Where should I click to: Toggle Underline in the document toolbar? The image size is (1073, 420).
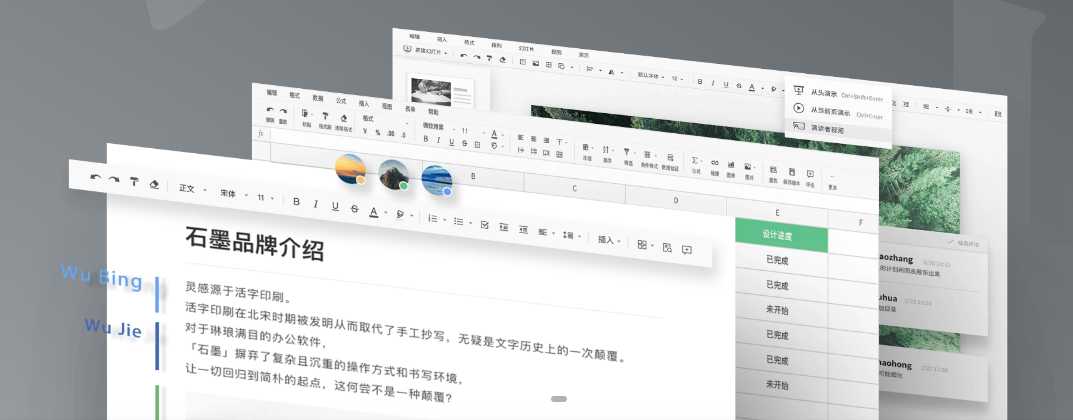(335, 206)
